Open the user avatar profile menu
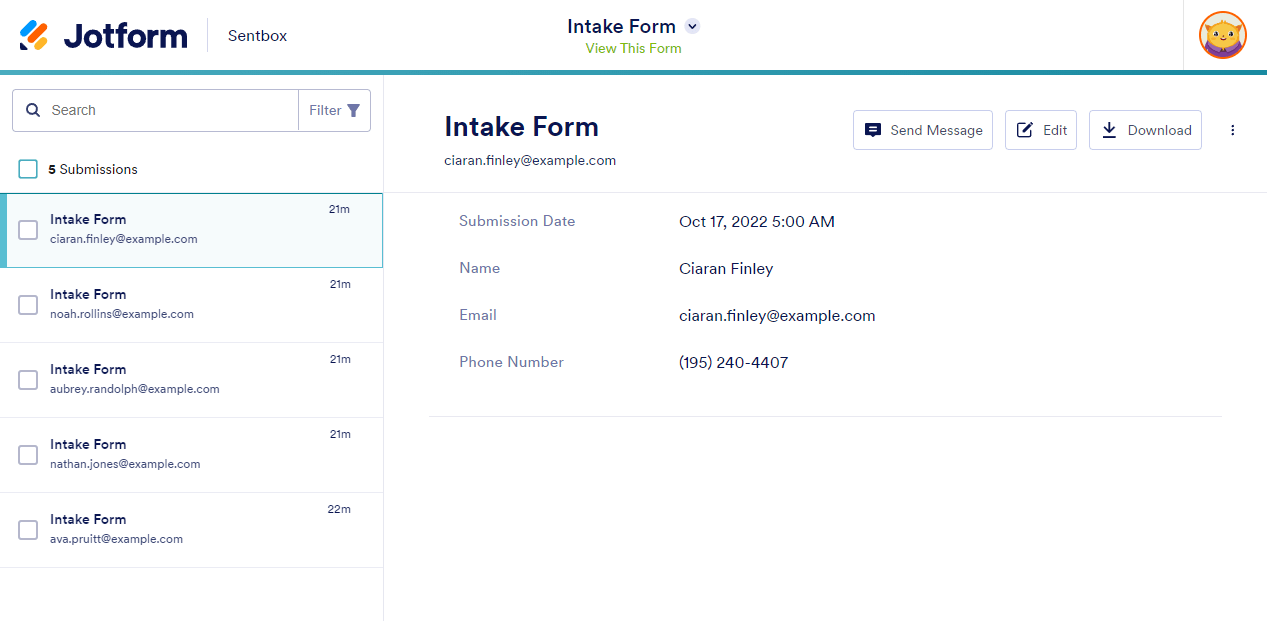This screenshot has width=1267, height=621. click(1222, 36)
